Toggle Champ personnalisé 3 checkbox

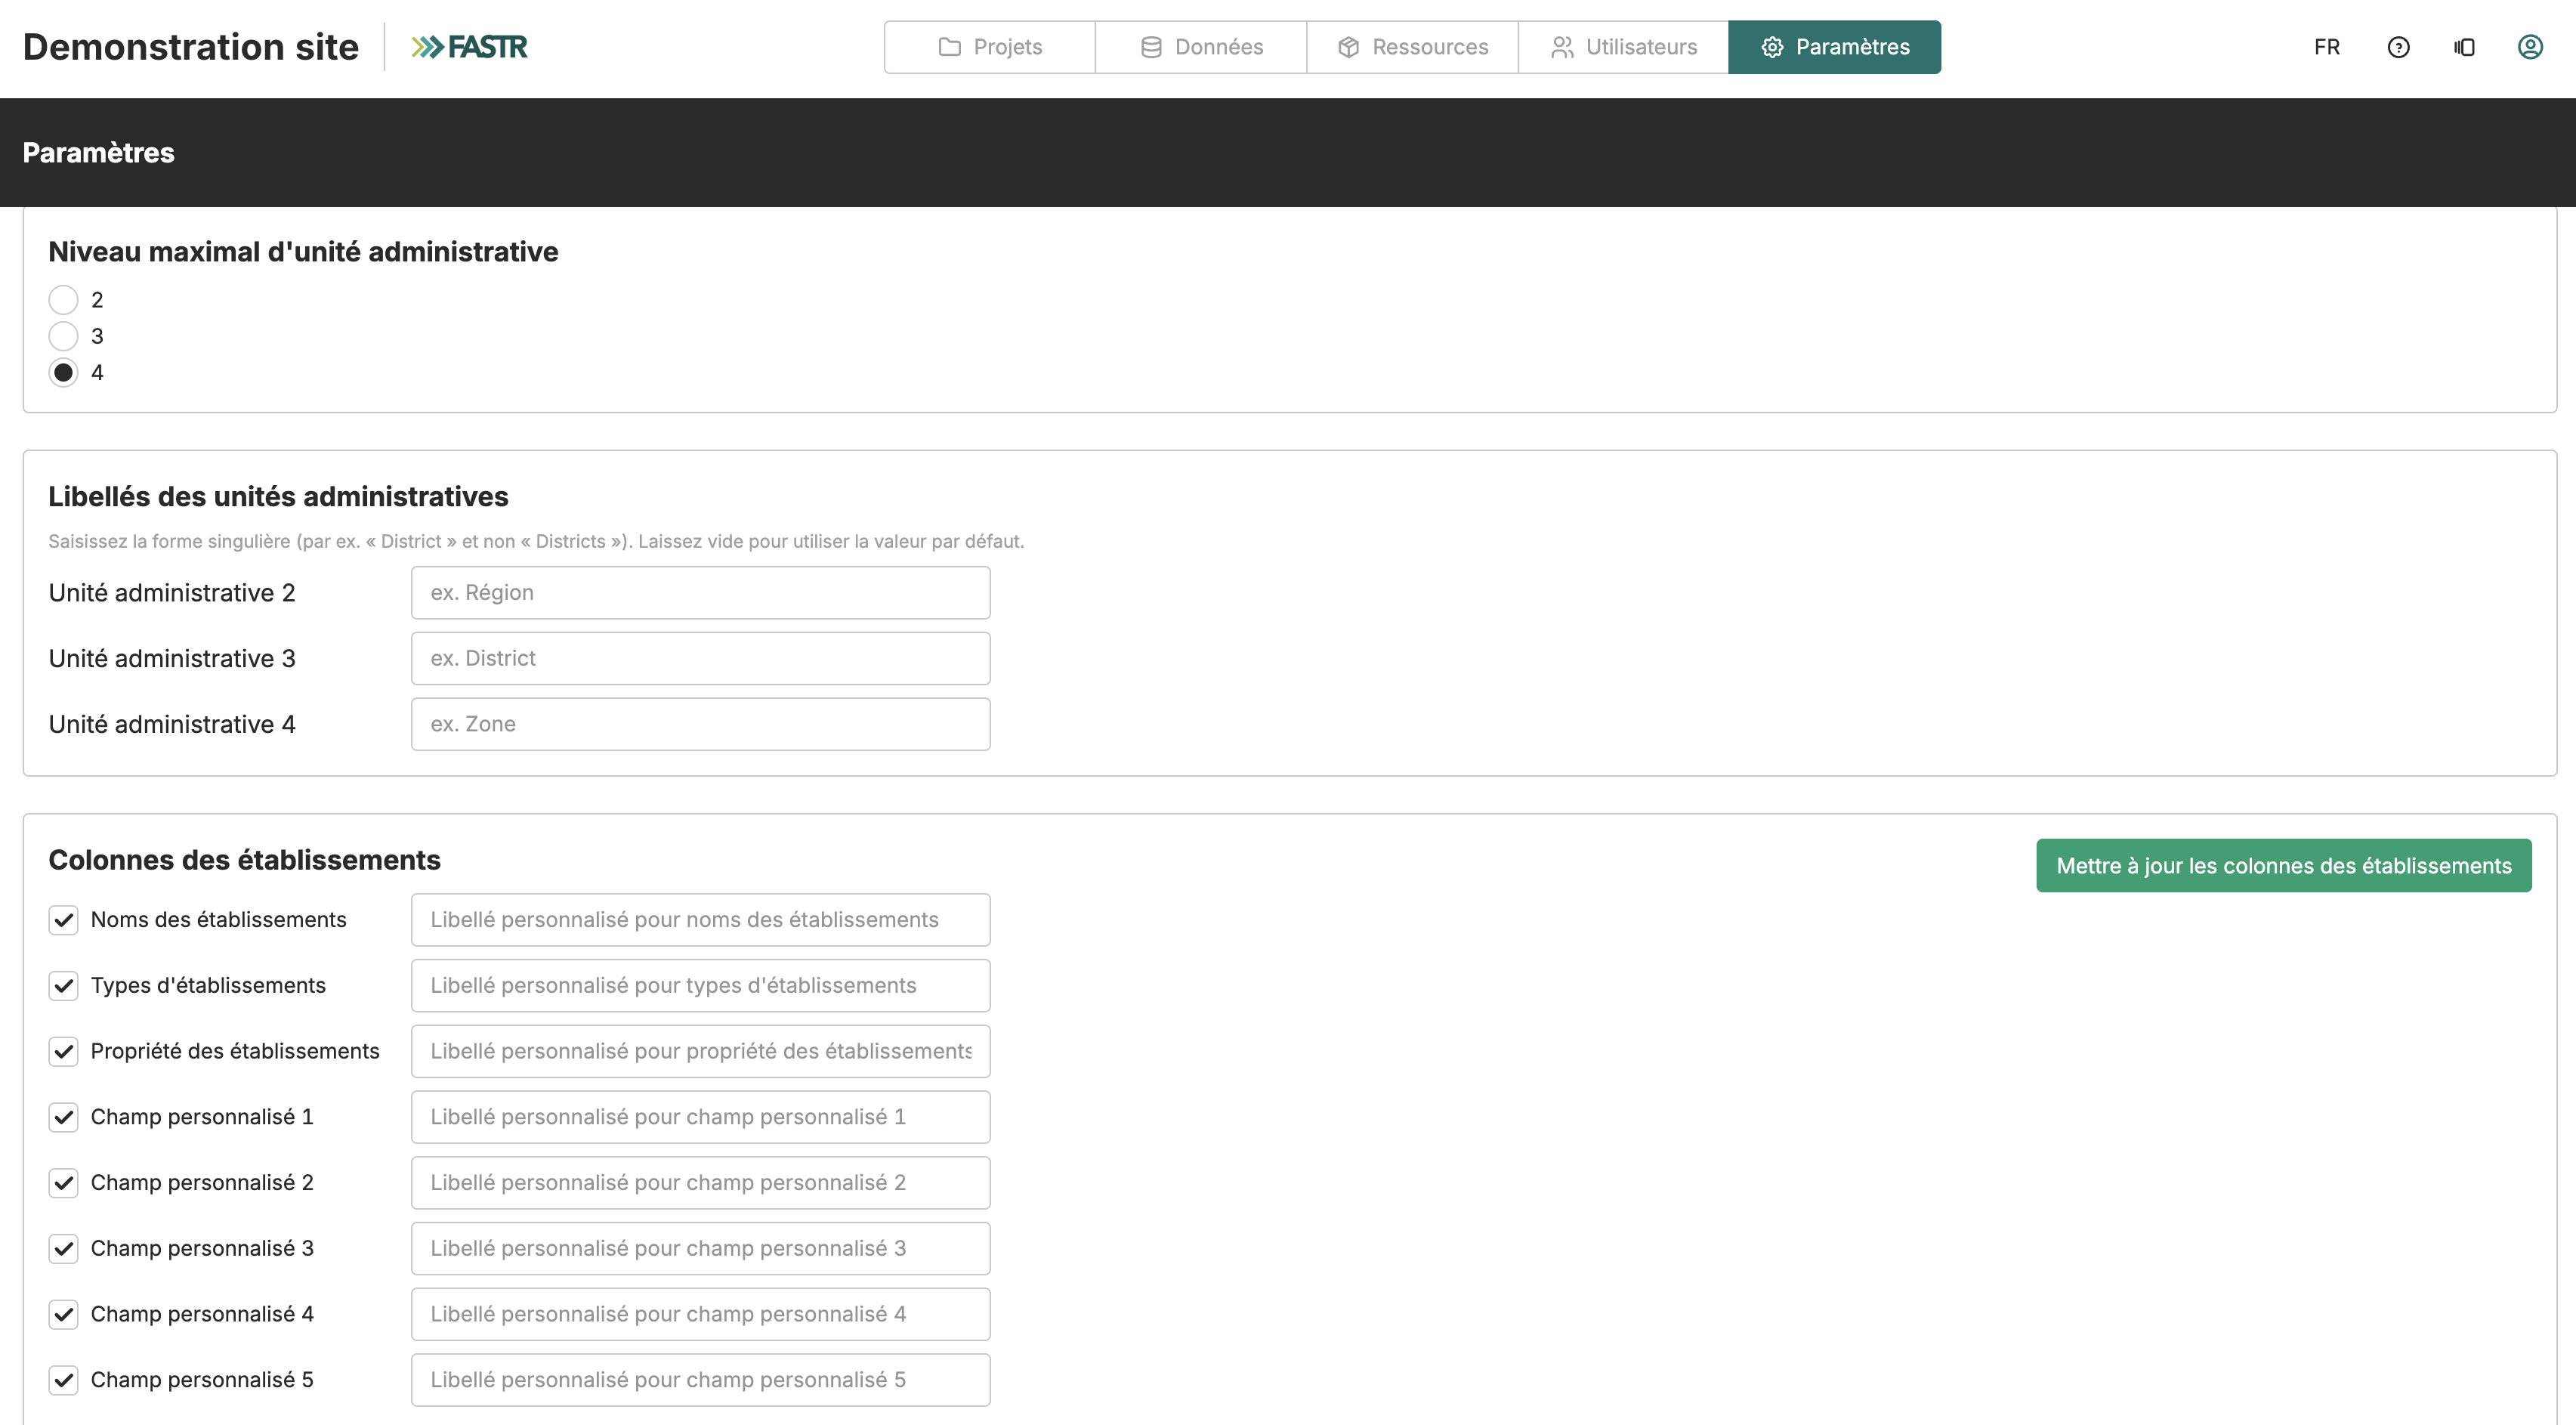(63, 1248)
